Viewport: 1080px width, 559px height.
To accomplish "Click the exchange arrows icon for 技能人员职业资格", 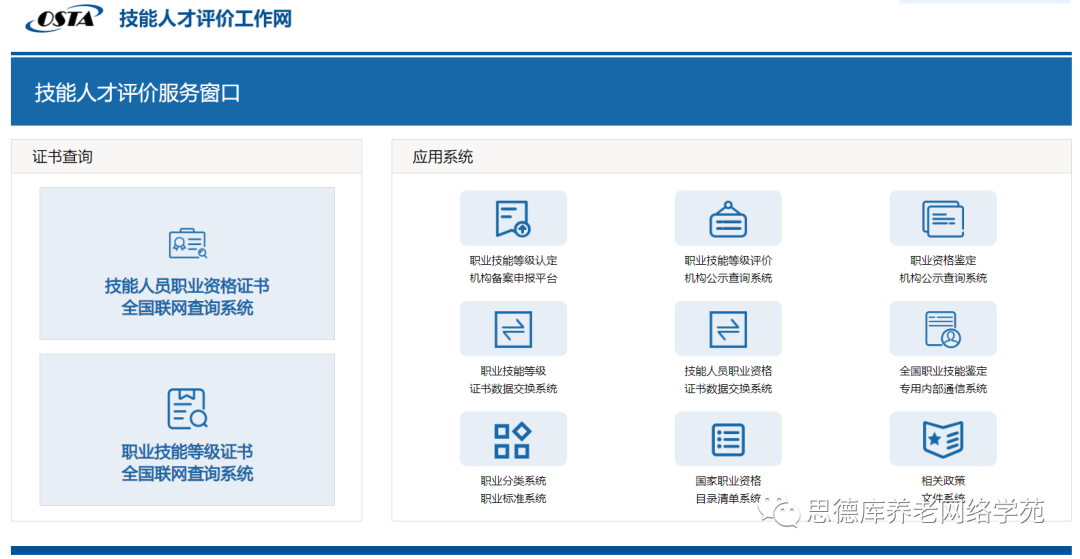I will coord(728,328).
